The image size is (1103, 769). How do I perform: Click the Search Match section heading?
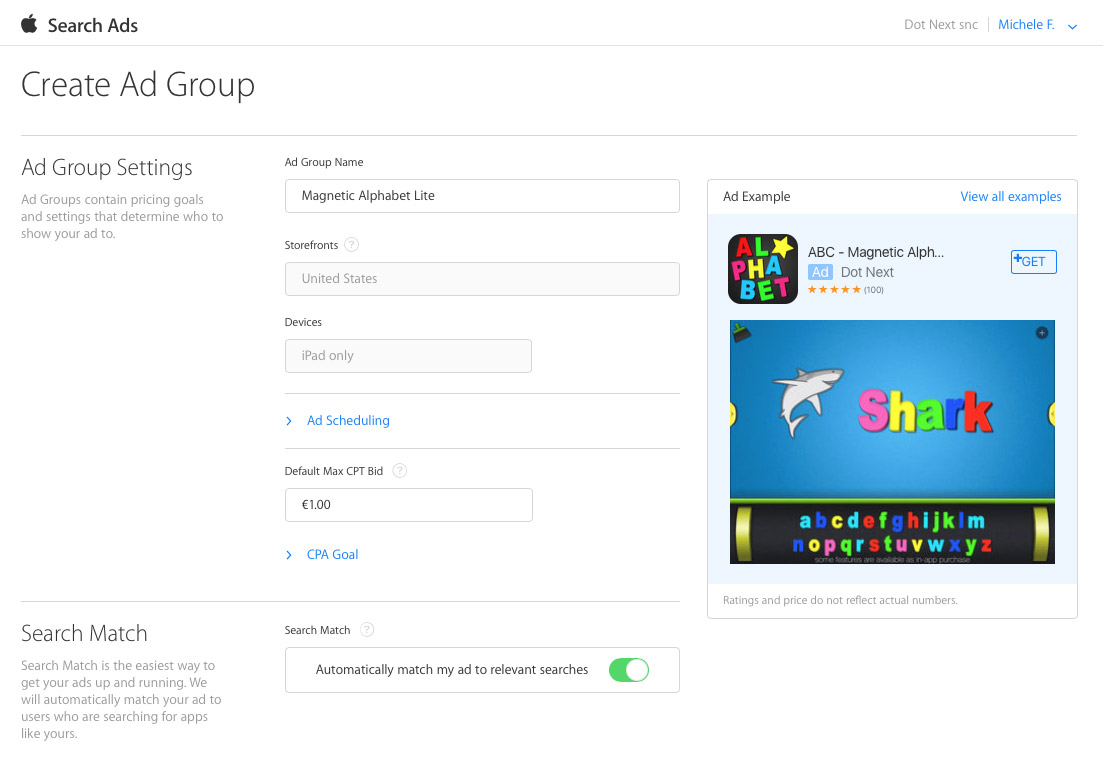[x=84, y=633]
